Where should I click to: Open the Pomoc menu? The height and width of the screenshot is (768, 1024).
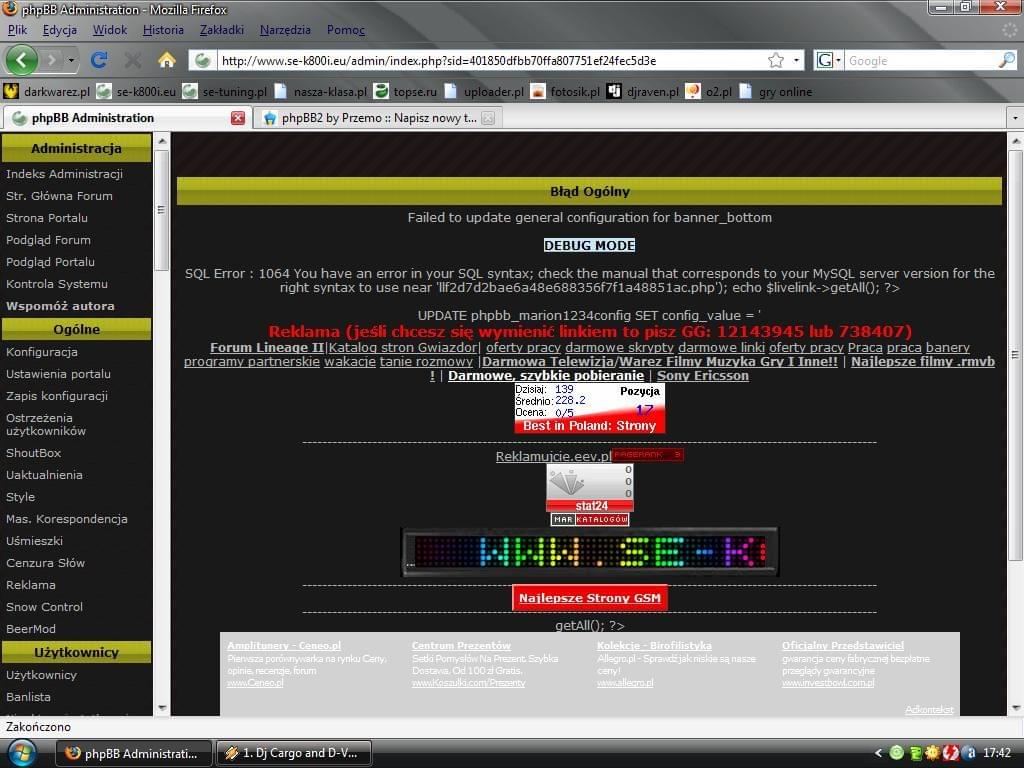pos(345,30)
